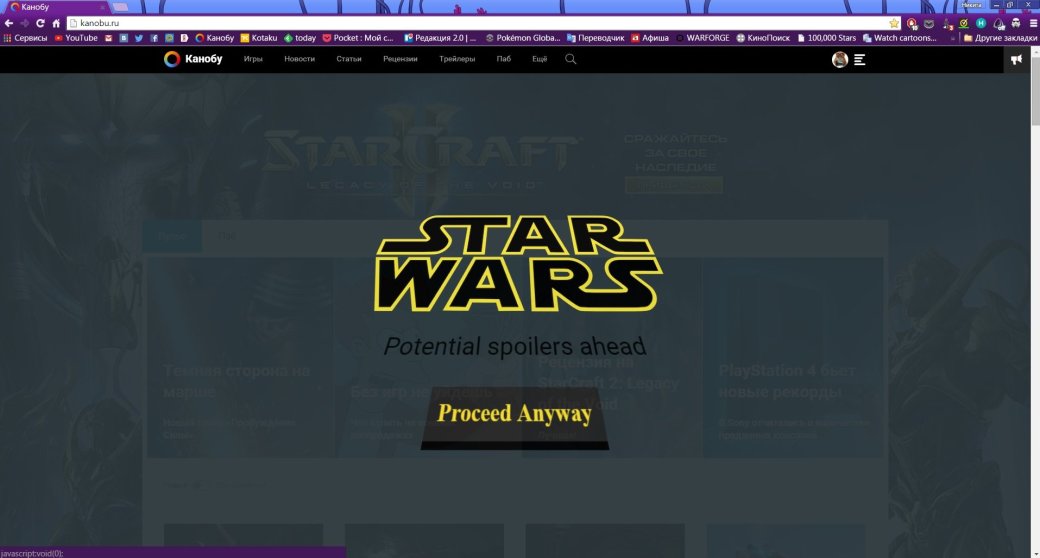Open the Pocket : Мой с... bookmark
Image resolution: width=1040 pixels, height=558 pixels.
(x=358, y=38)
